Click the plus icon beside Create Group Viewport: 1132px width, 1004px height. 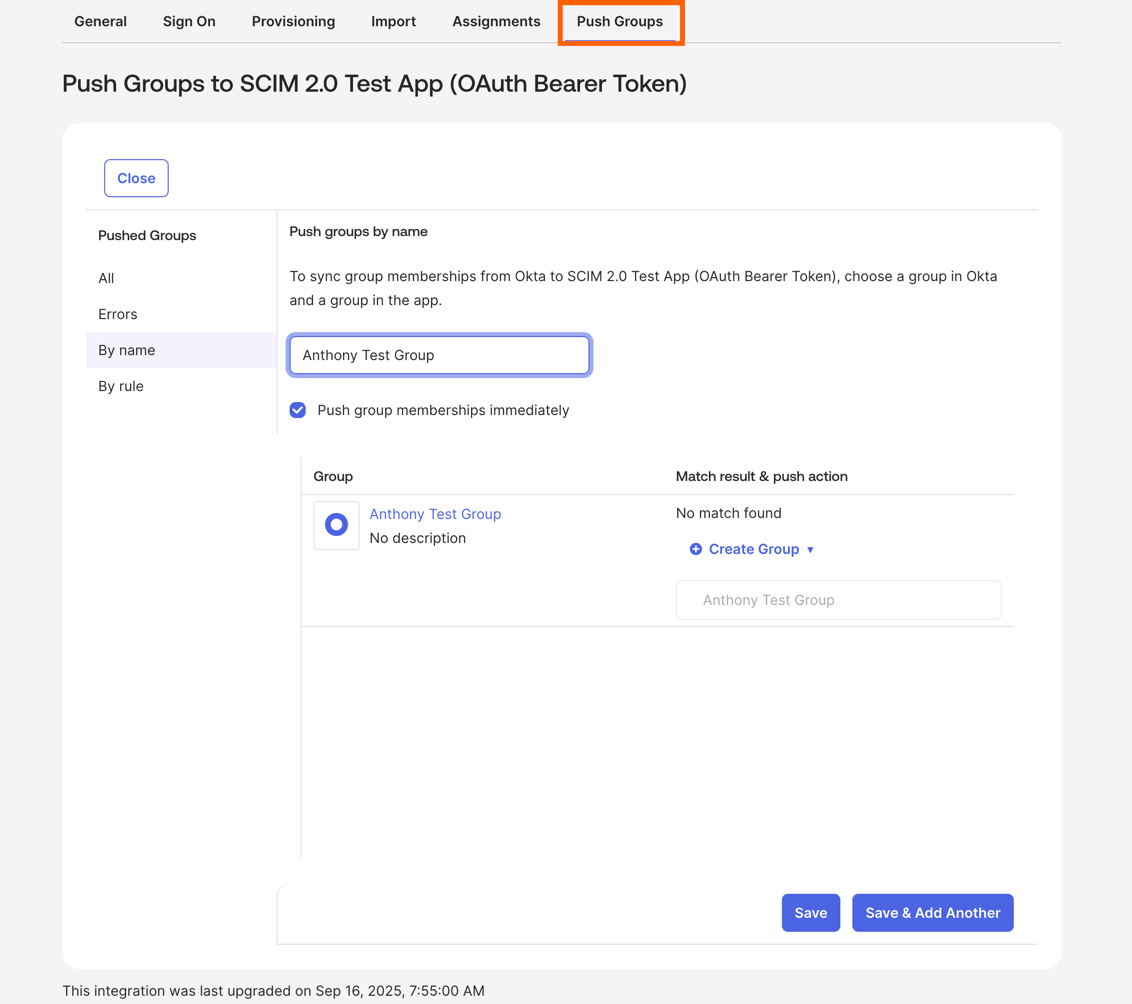click(x=696, y=549)
